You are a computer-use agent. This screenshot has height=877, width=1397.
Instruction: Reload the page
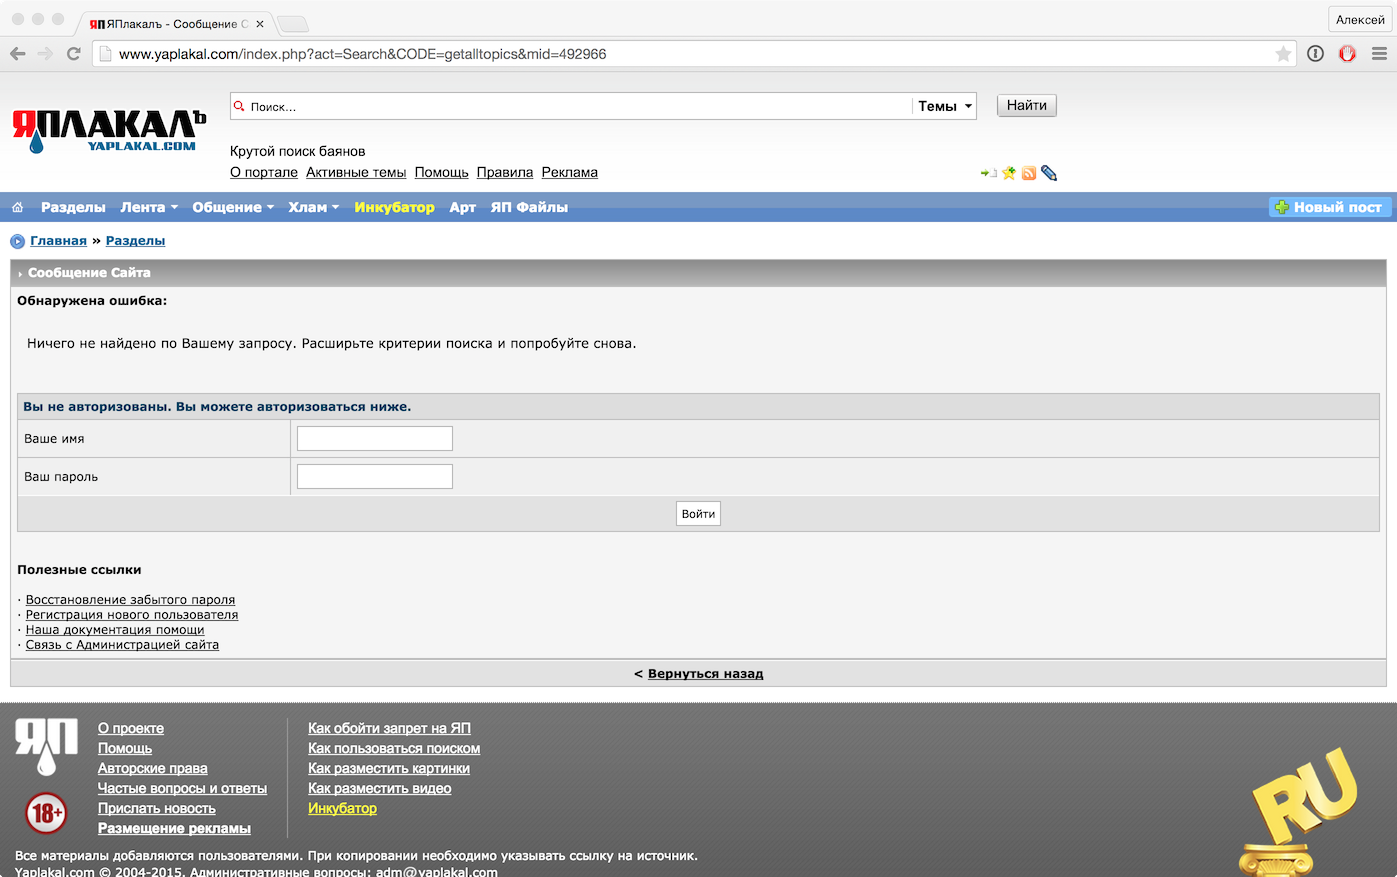(73, 54)
